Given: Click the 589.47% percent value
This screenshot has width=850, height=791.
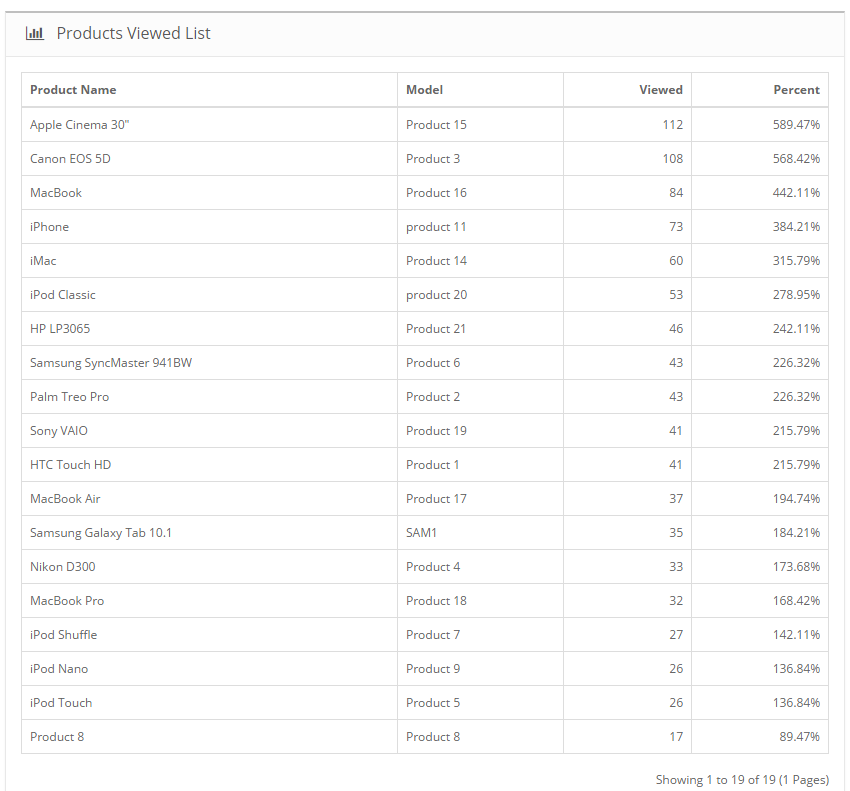Looking at the screenshot, I should [795, 125].
